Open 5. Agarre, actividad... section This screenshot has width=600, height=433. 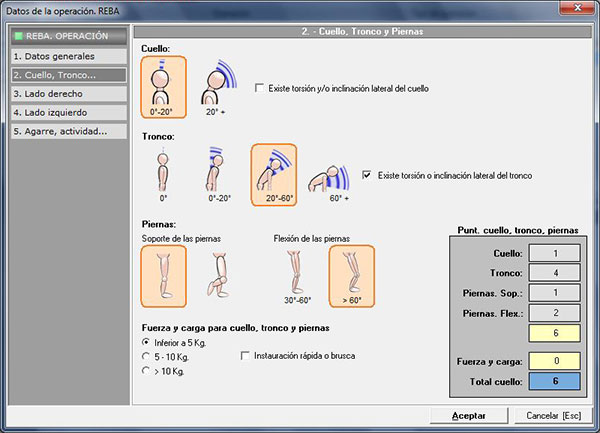[x=69, y=131]
